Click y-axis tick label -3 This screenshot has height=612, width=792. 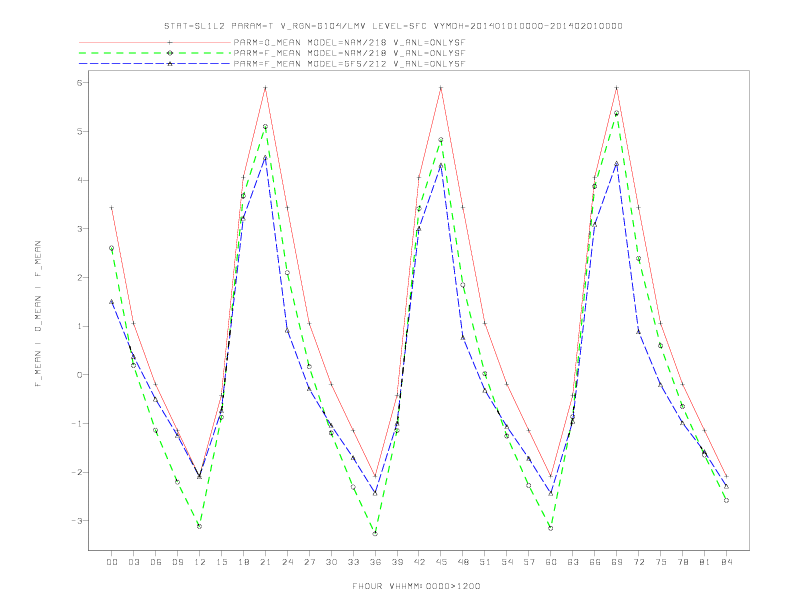coord(76,521)
